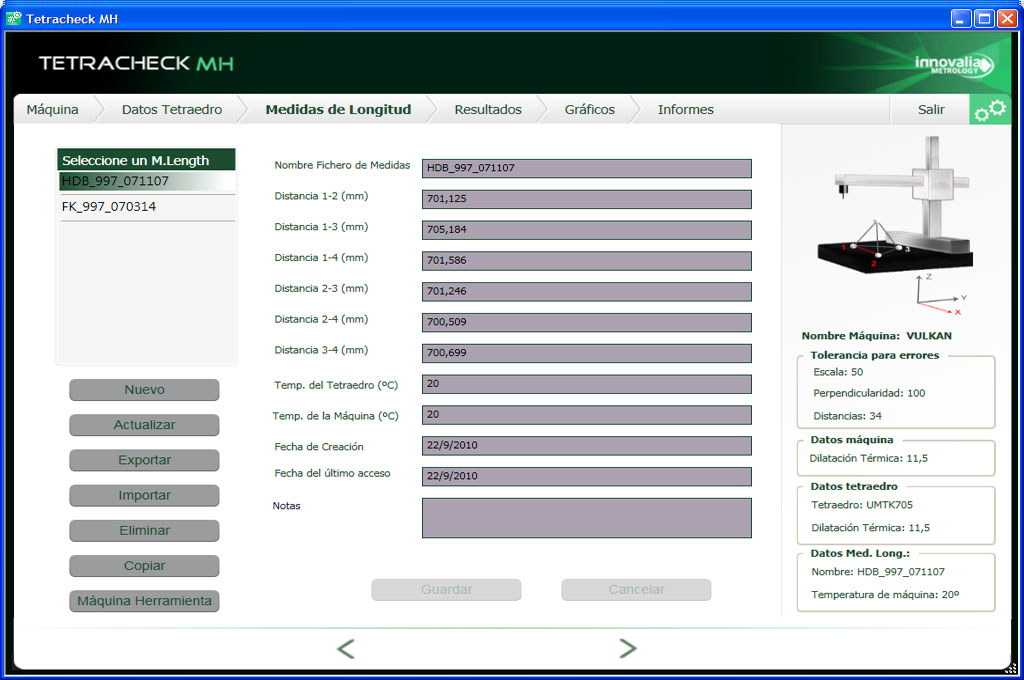Open the Gráficos tab
Screen dimensions: 1024x680
point(589,110)
